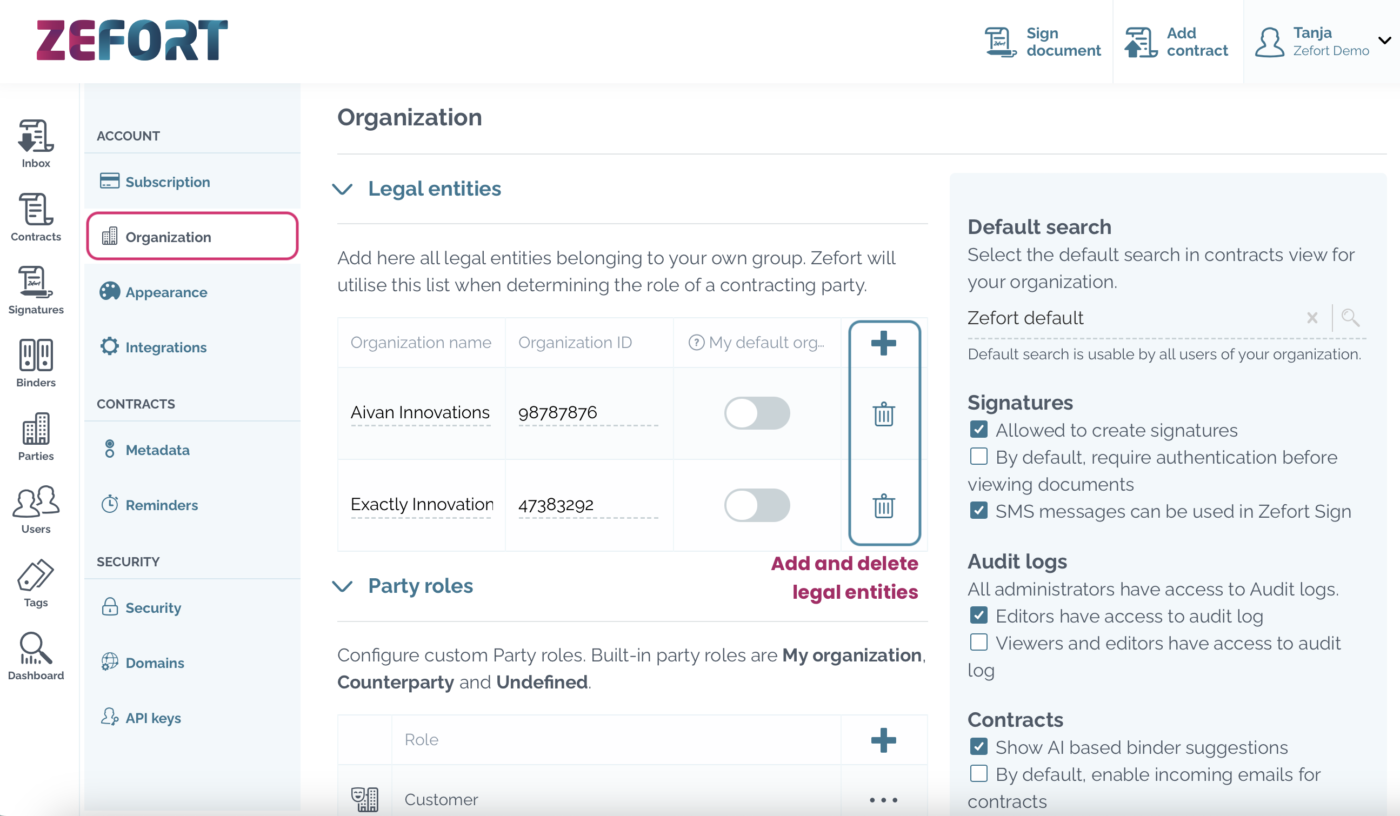The width and height of the screenshot is (1400, 816).
Task: Add a new legal entity with plus button
Action: (883, 343)
